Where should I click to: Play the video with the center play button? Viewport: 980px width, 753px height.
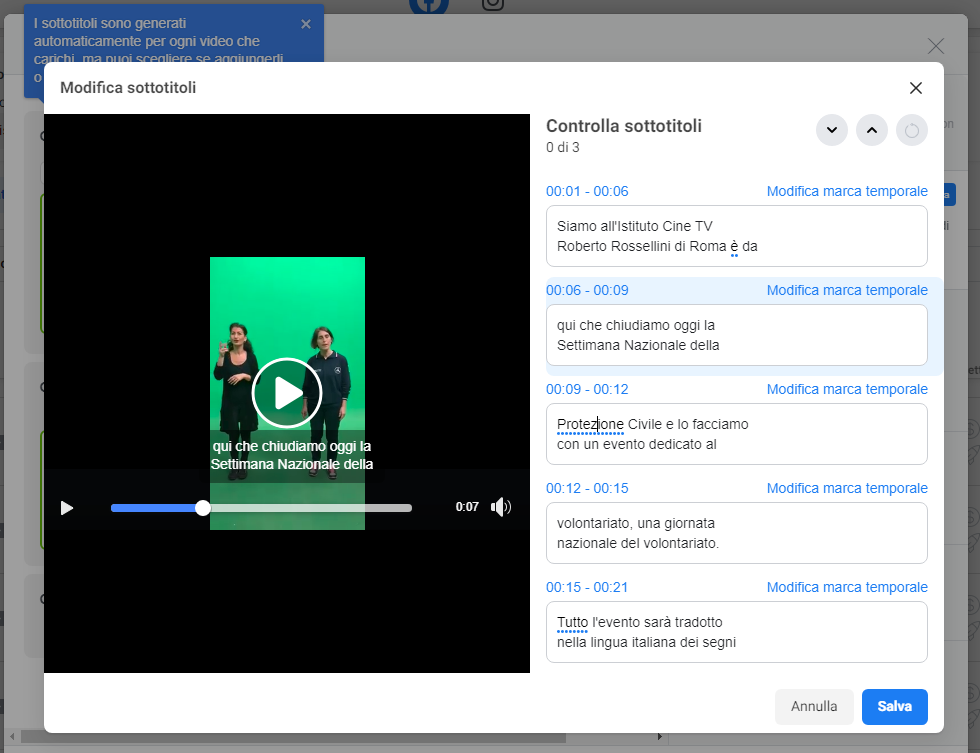287,393
